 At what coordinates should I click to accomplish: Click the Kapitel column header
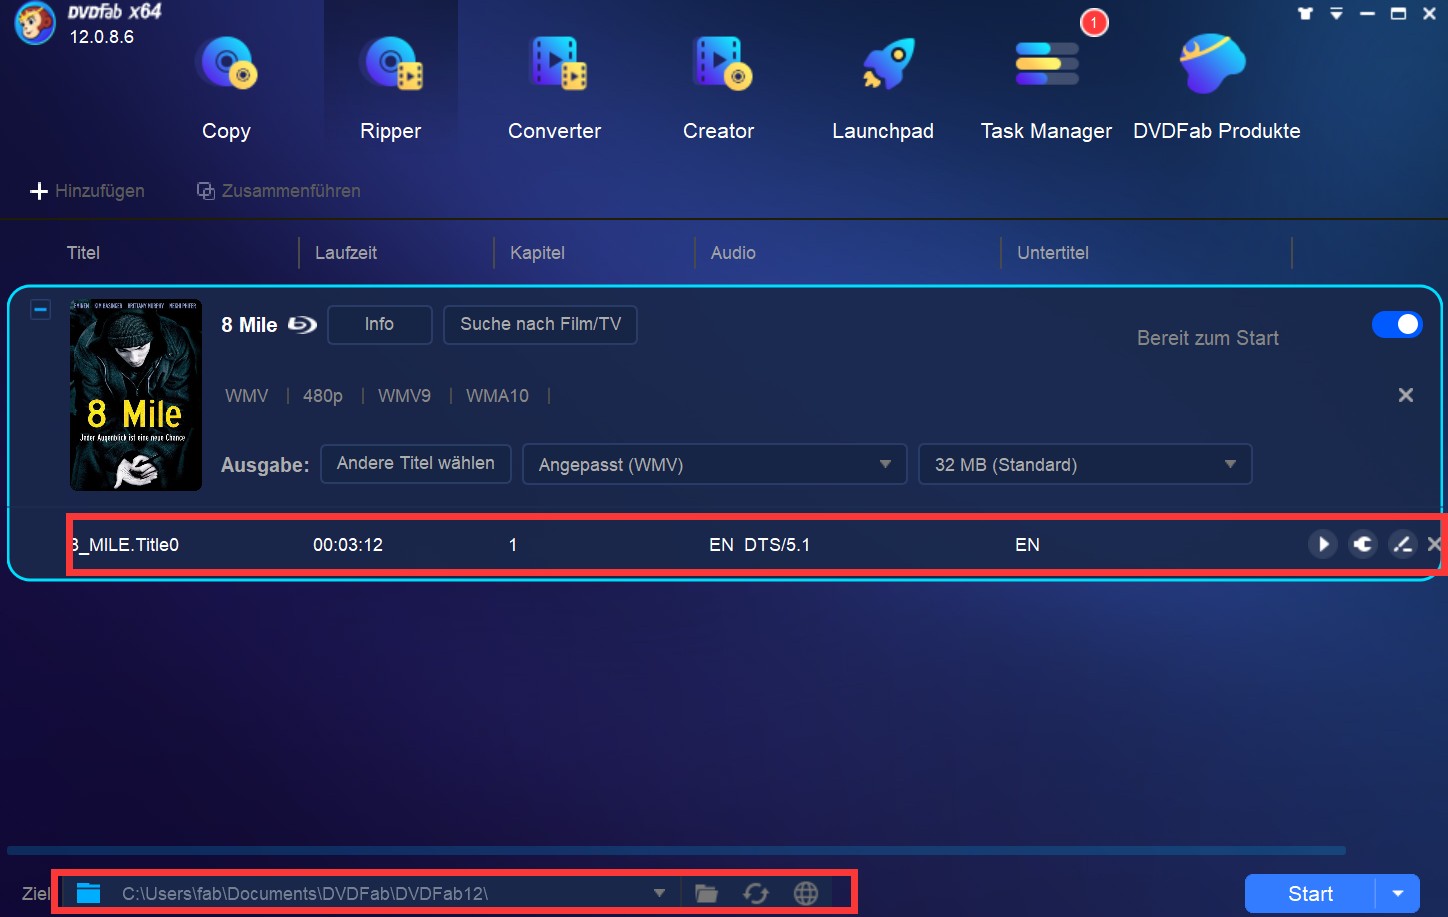[x=537, y=253]
